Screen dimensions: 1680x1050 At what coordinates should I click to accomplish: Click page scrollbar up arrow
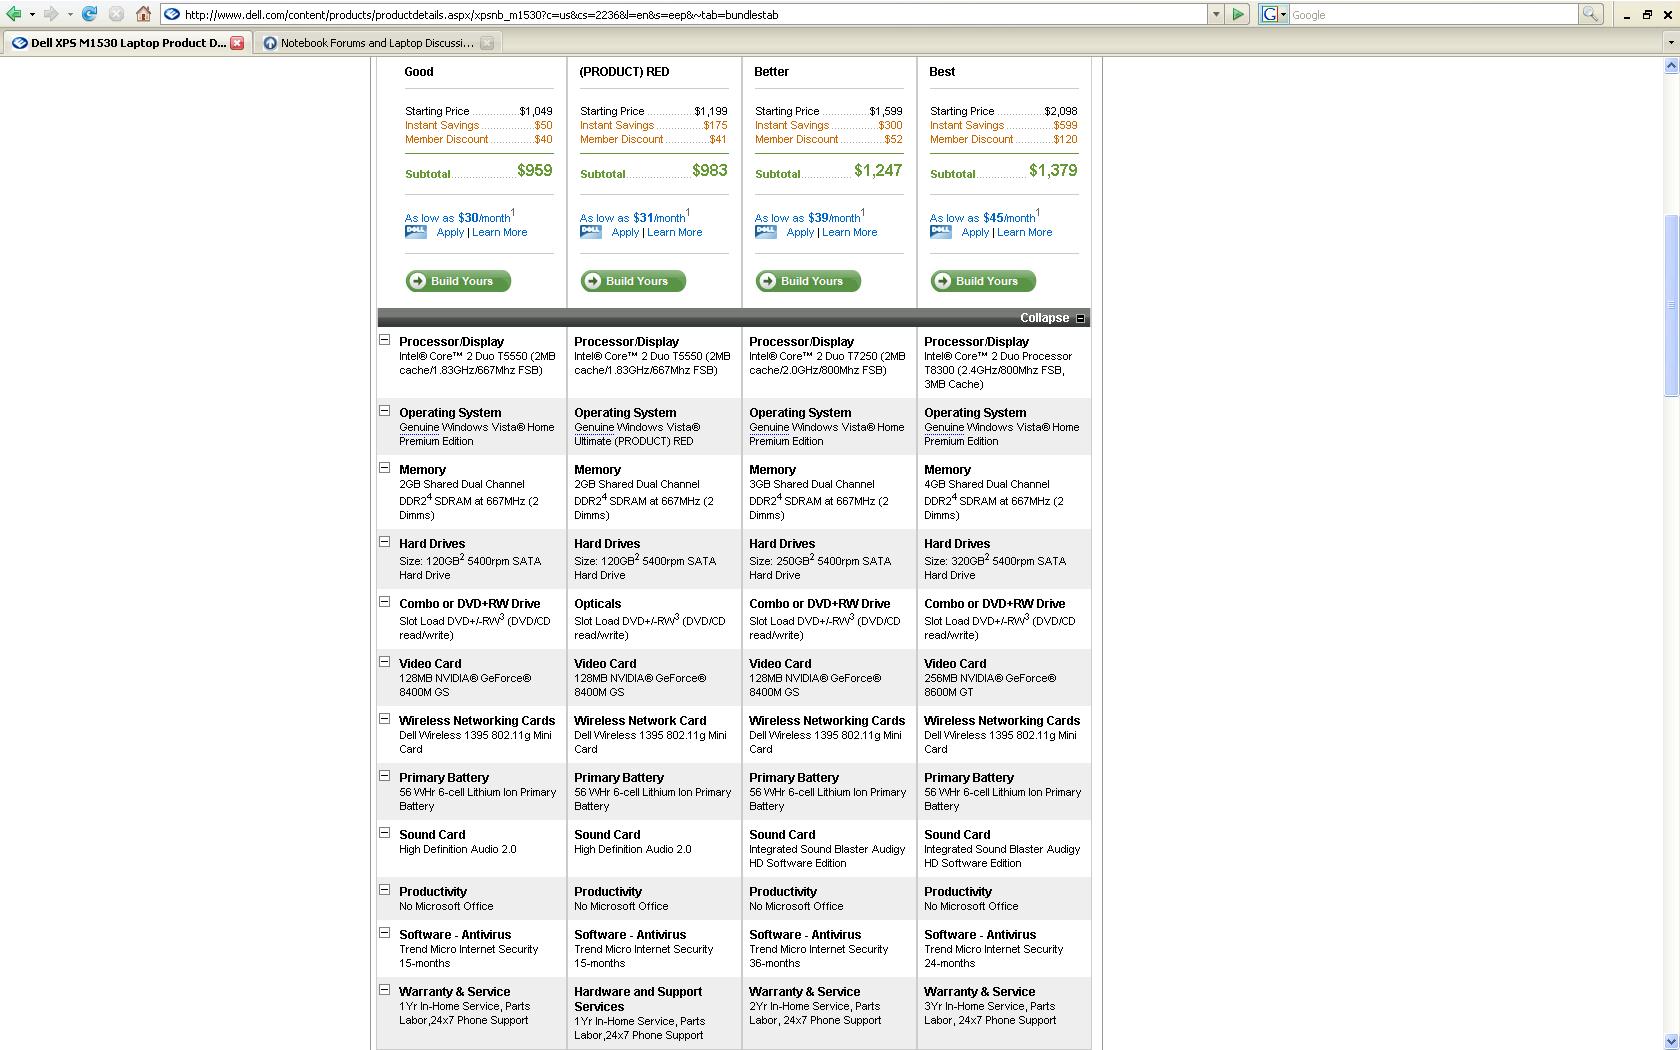click(x=1670, y=66)
